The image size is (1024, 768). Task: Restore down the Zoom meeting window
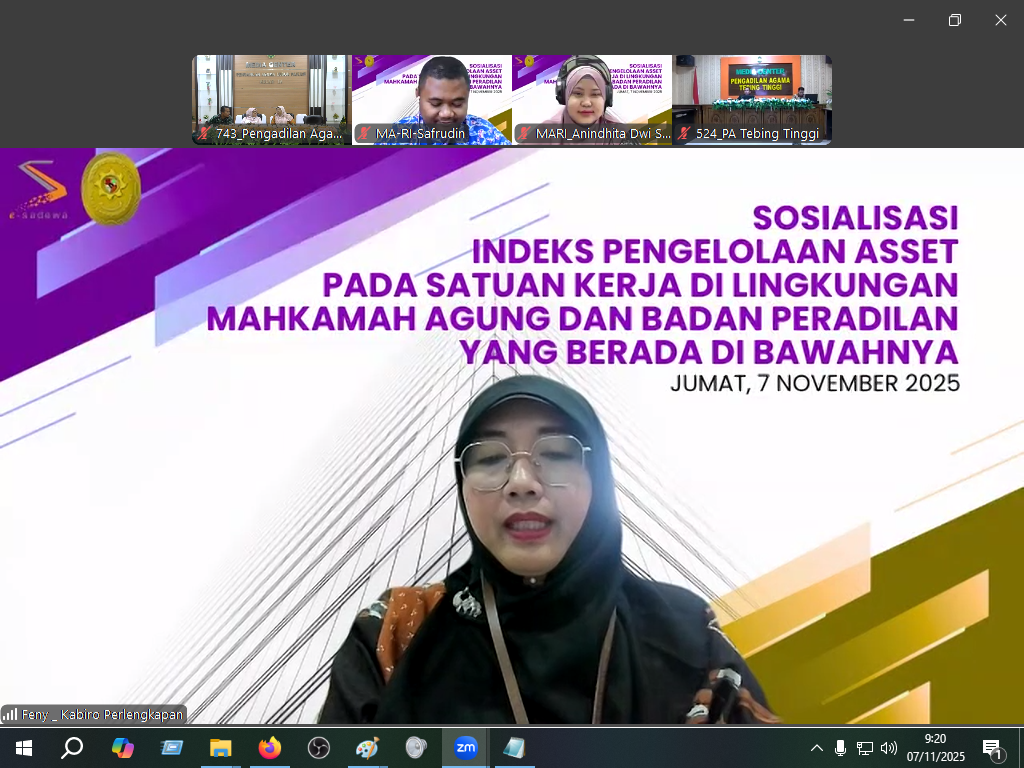[x=955, y=20]
